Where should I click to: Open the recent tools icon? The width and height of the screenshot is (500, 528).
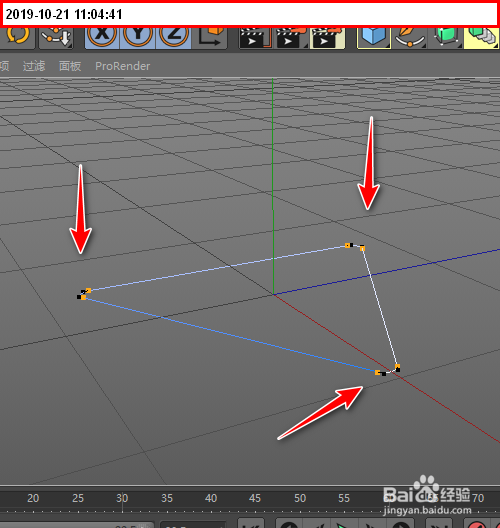pyautogui.click(x=57, y=37)
